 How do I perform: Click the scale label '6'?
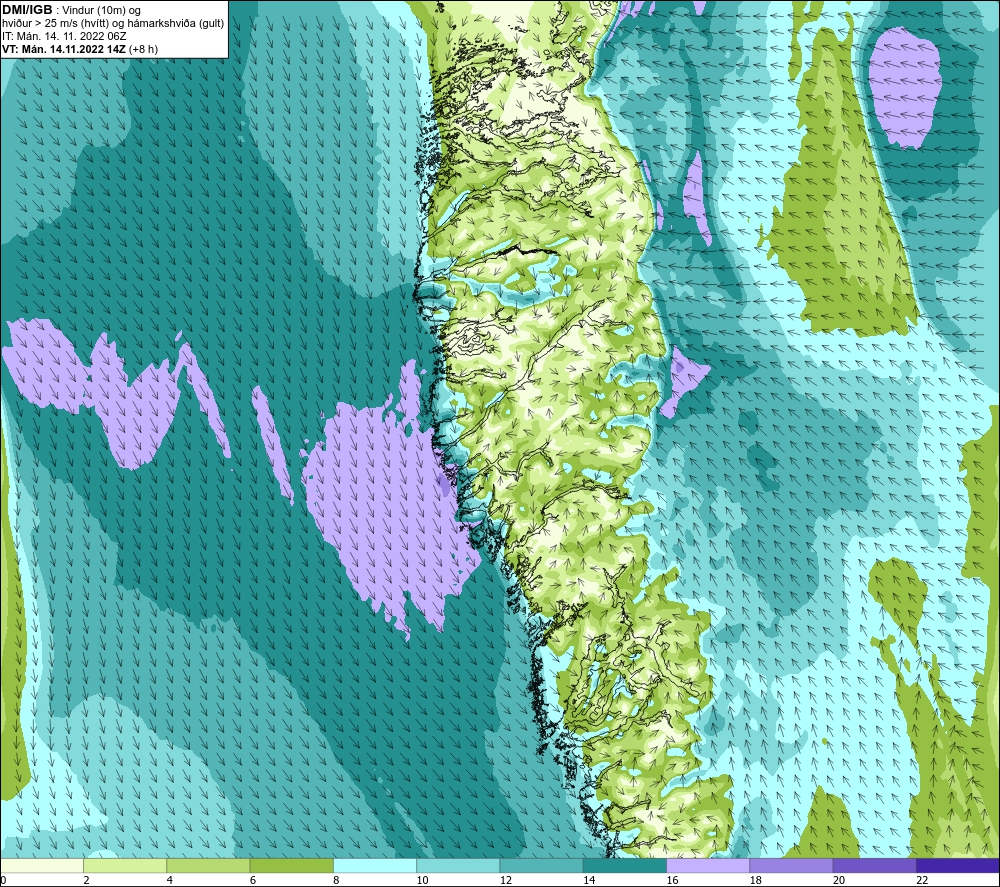pyautogui.click(x=253, y=881)
